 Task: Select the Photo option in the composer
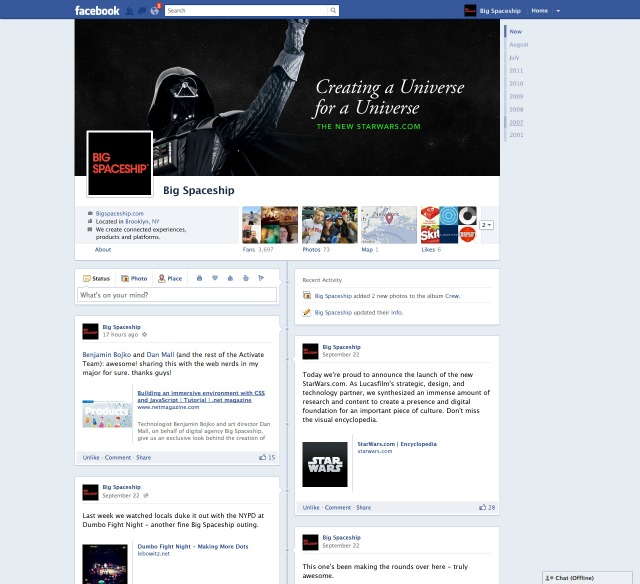(133, 278)
